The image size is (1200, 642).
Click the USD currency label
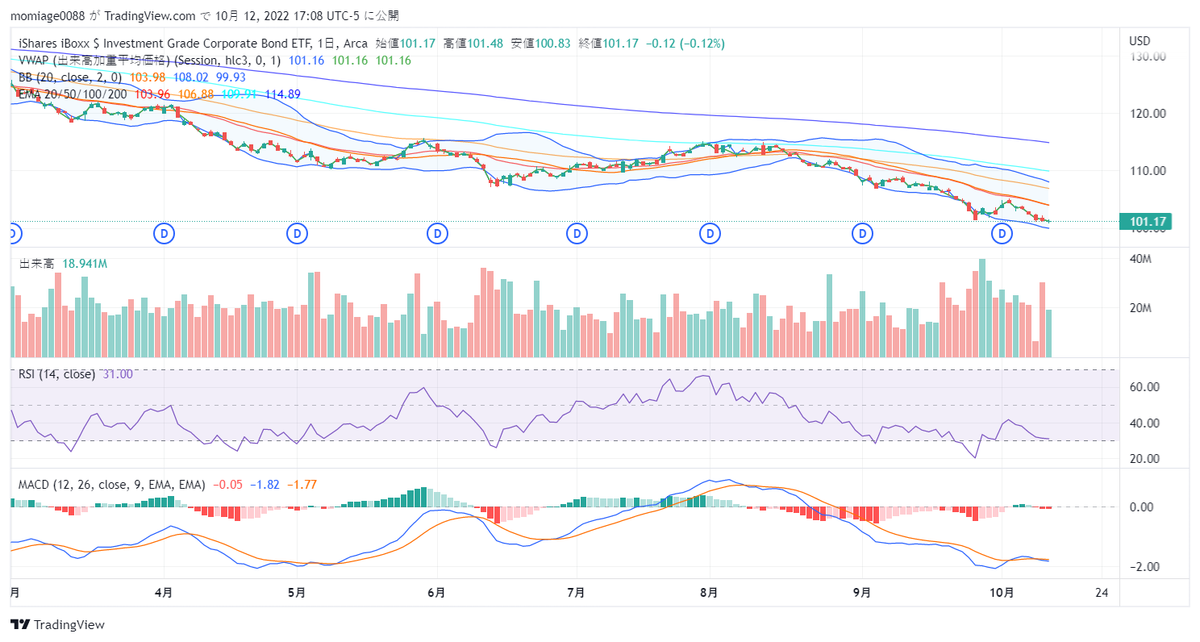[x=1140, y=41]
